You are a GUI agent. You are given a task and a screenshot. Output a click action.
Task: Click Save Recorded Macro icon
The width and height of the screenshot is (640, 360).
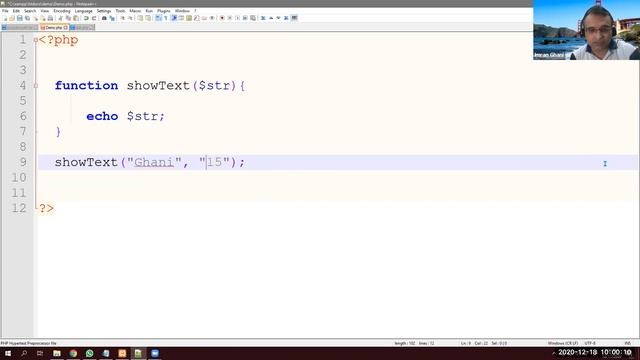click(x=253, y=18)
